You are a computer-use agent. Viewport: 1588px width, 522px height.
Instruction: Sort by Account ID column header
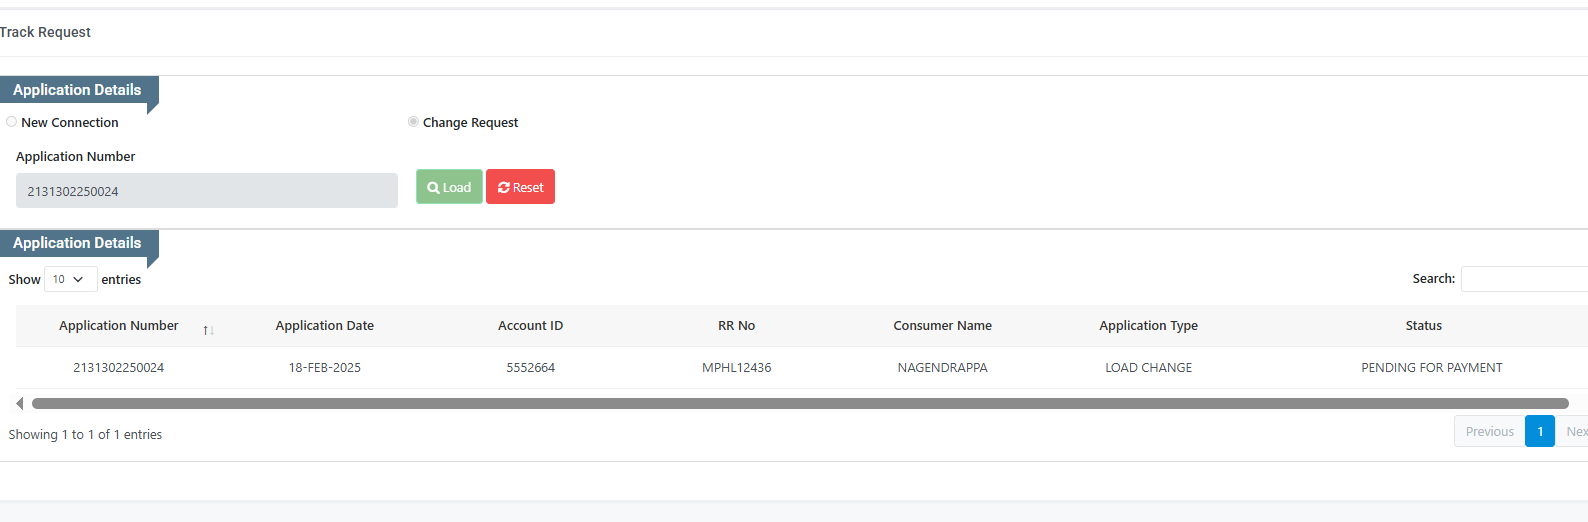tap(530, 326)
